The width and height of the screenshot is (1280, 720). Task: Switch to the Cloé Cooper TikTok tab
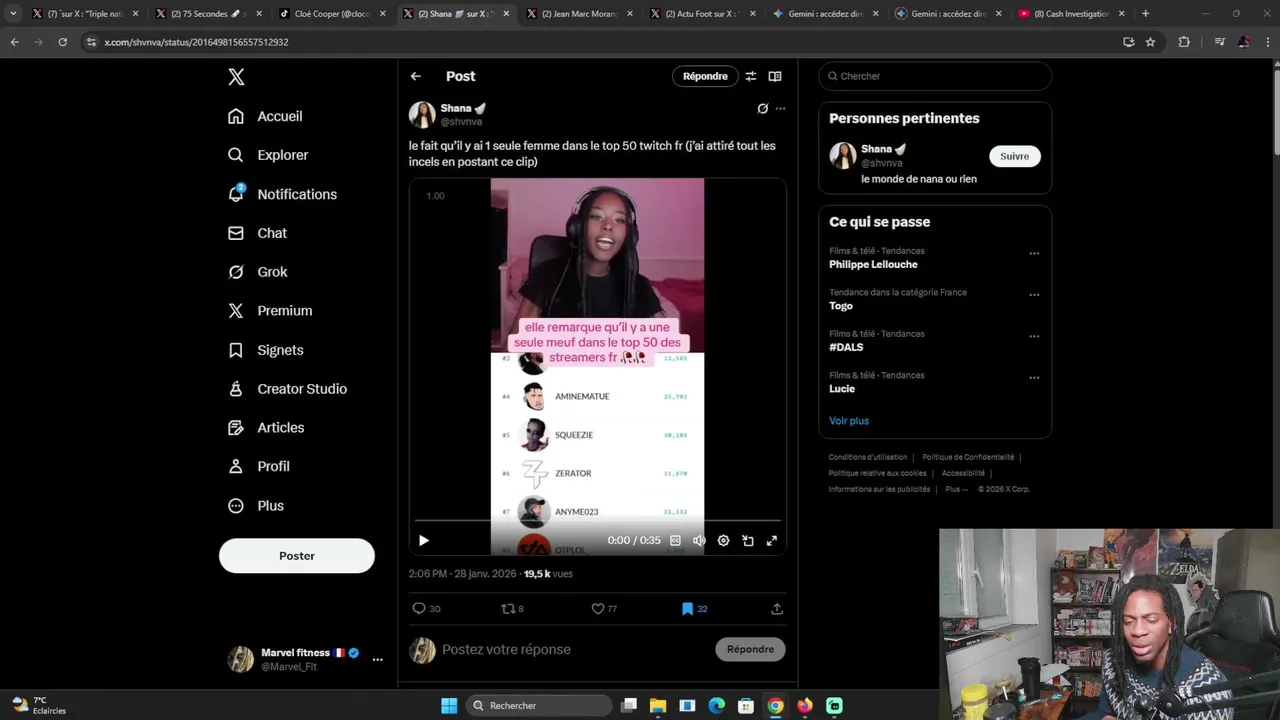pyautogui.click(x=331, y=14)
